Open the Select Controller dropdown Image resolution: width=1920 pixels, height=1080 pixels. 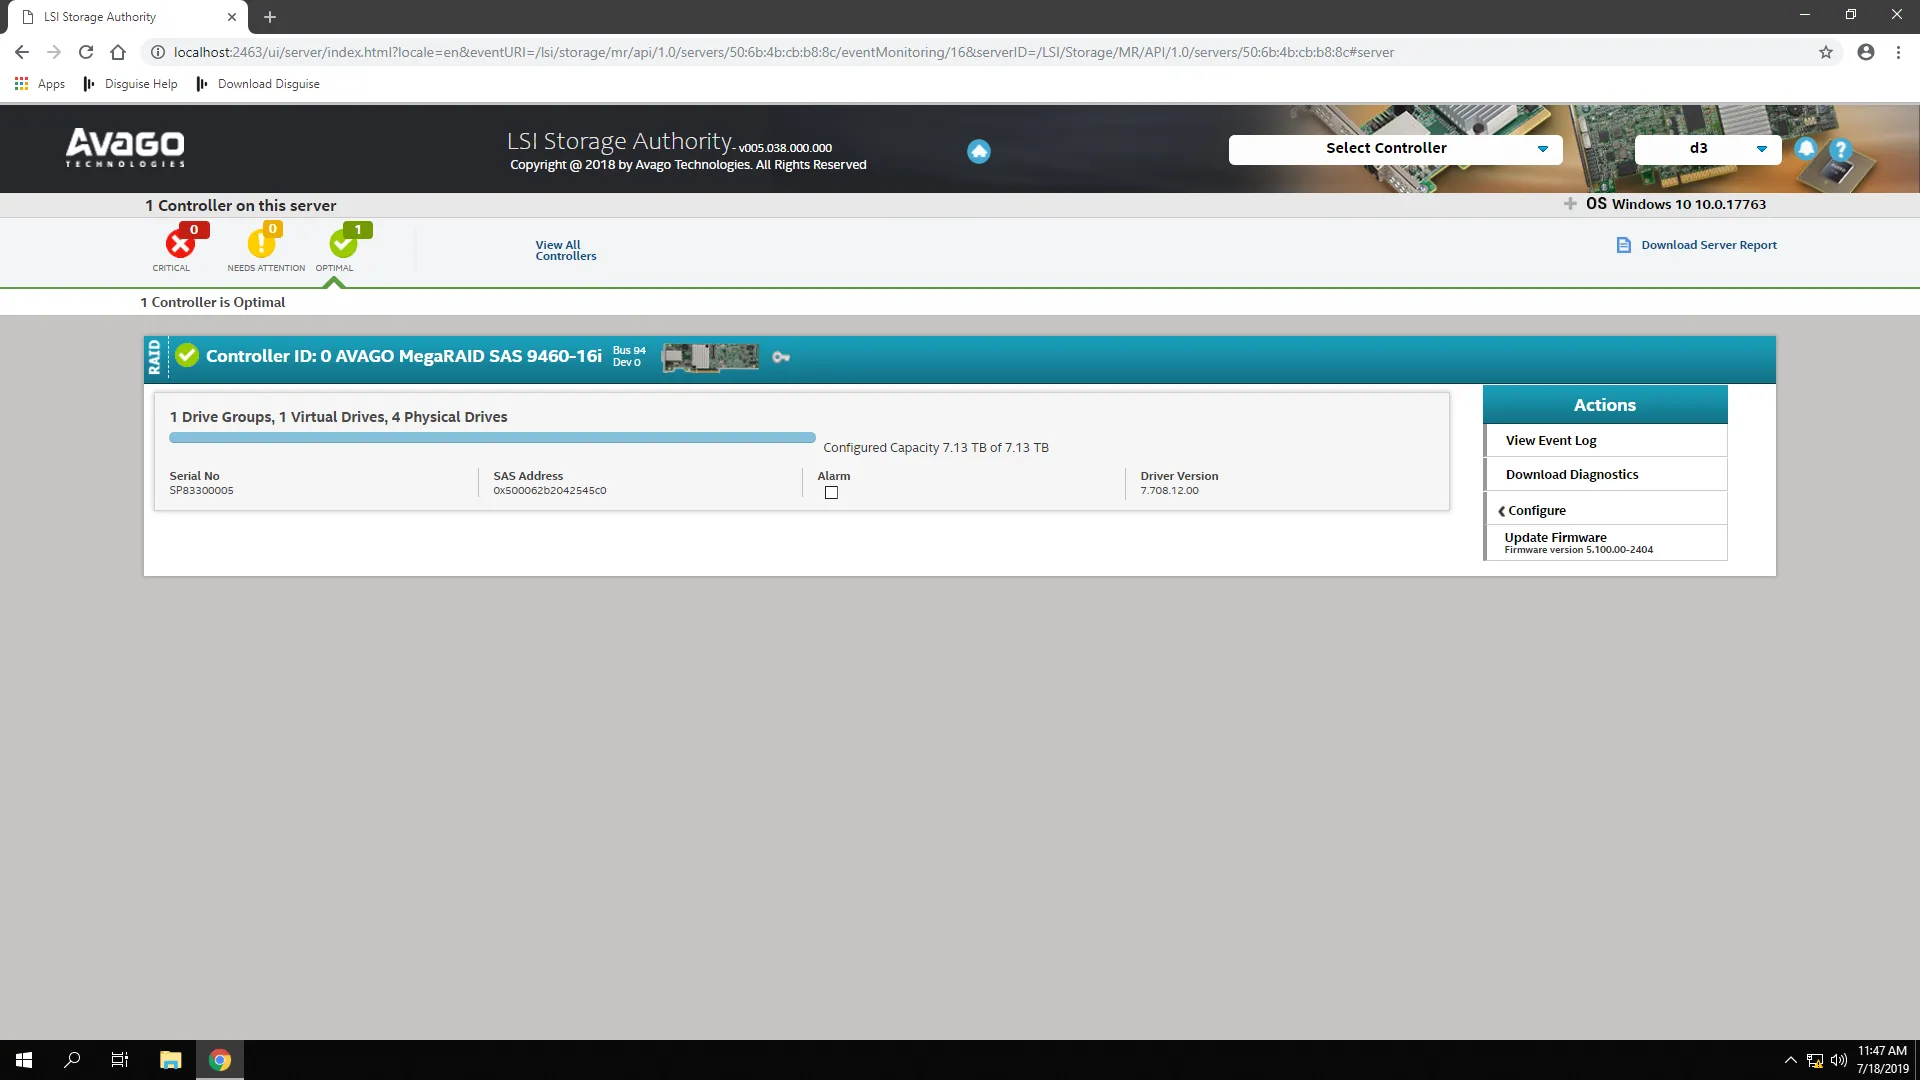(x=1395, y=149)
